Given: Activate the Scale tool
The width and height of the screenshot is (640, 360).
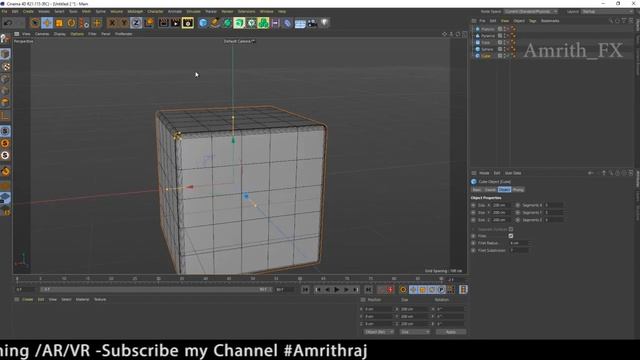Looking at the screenshot, I should 60,23.
